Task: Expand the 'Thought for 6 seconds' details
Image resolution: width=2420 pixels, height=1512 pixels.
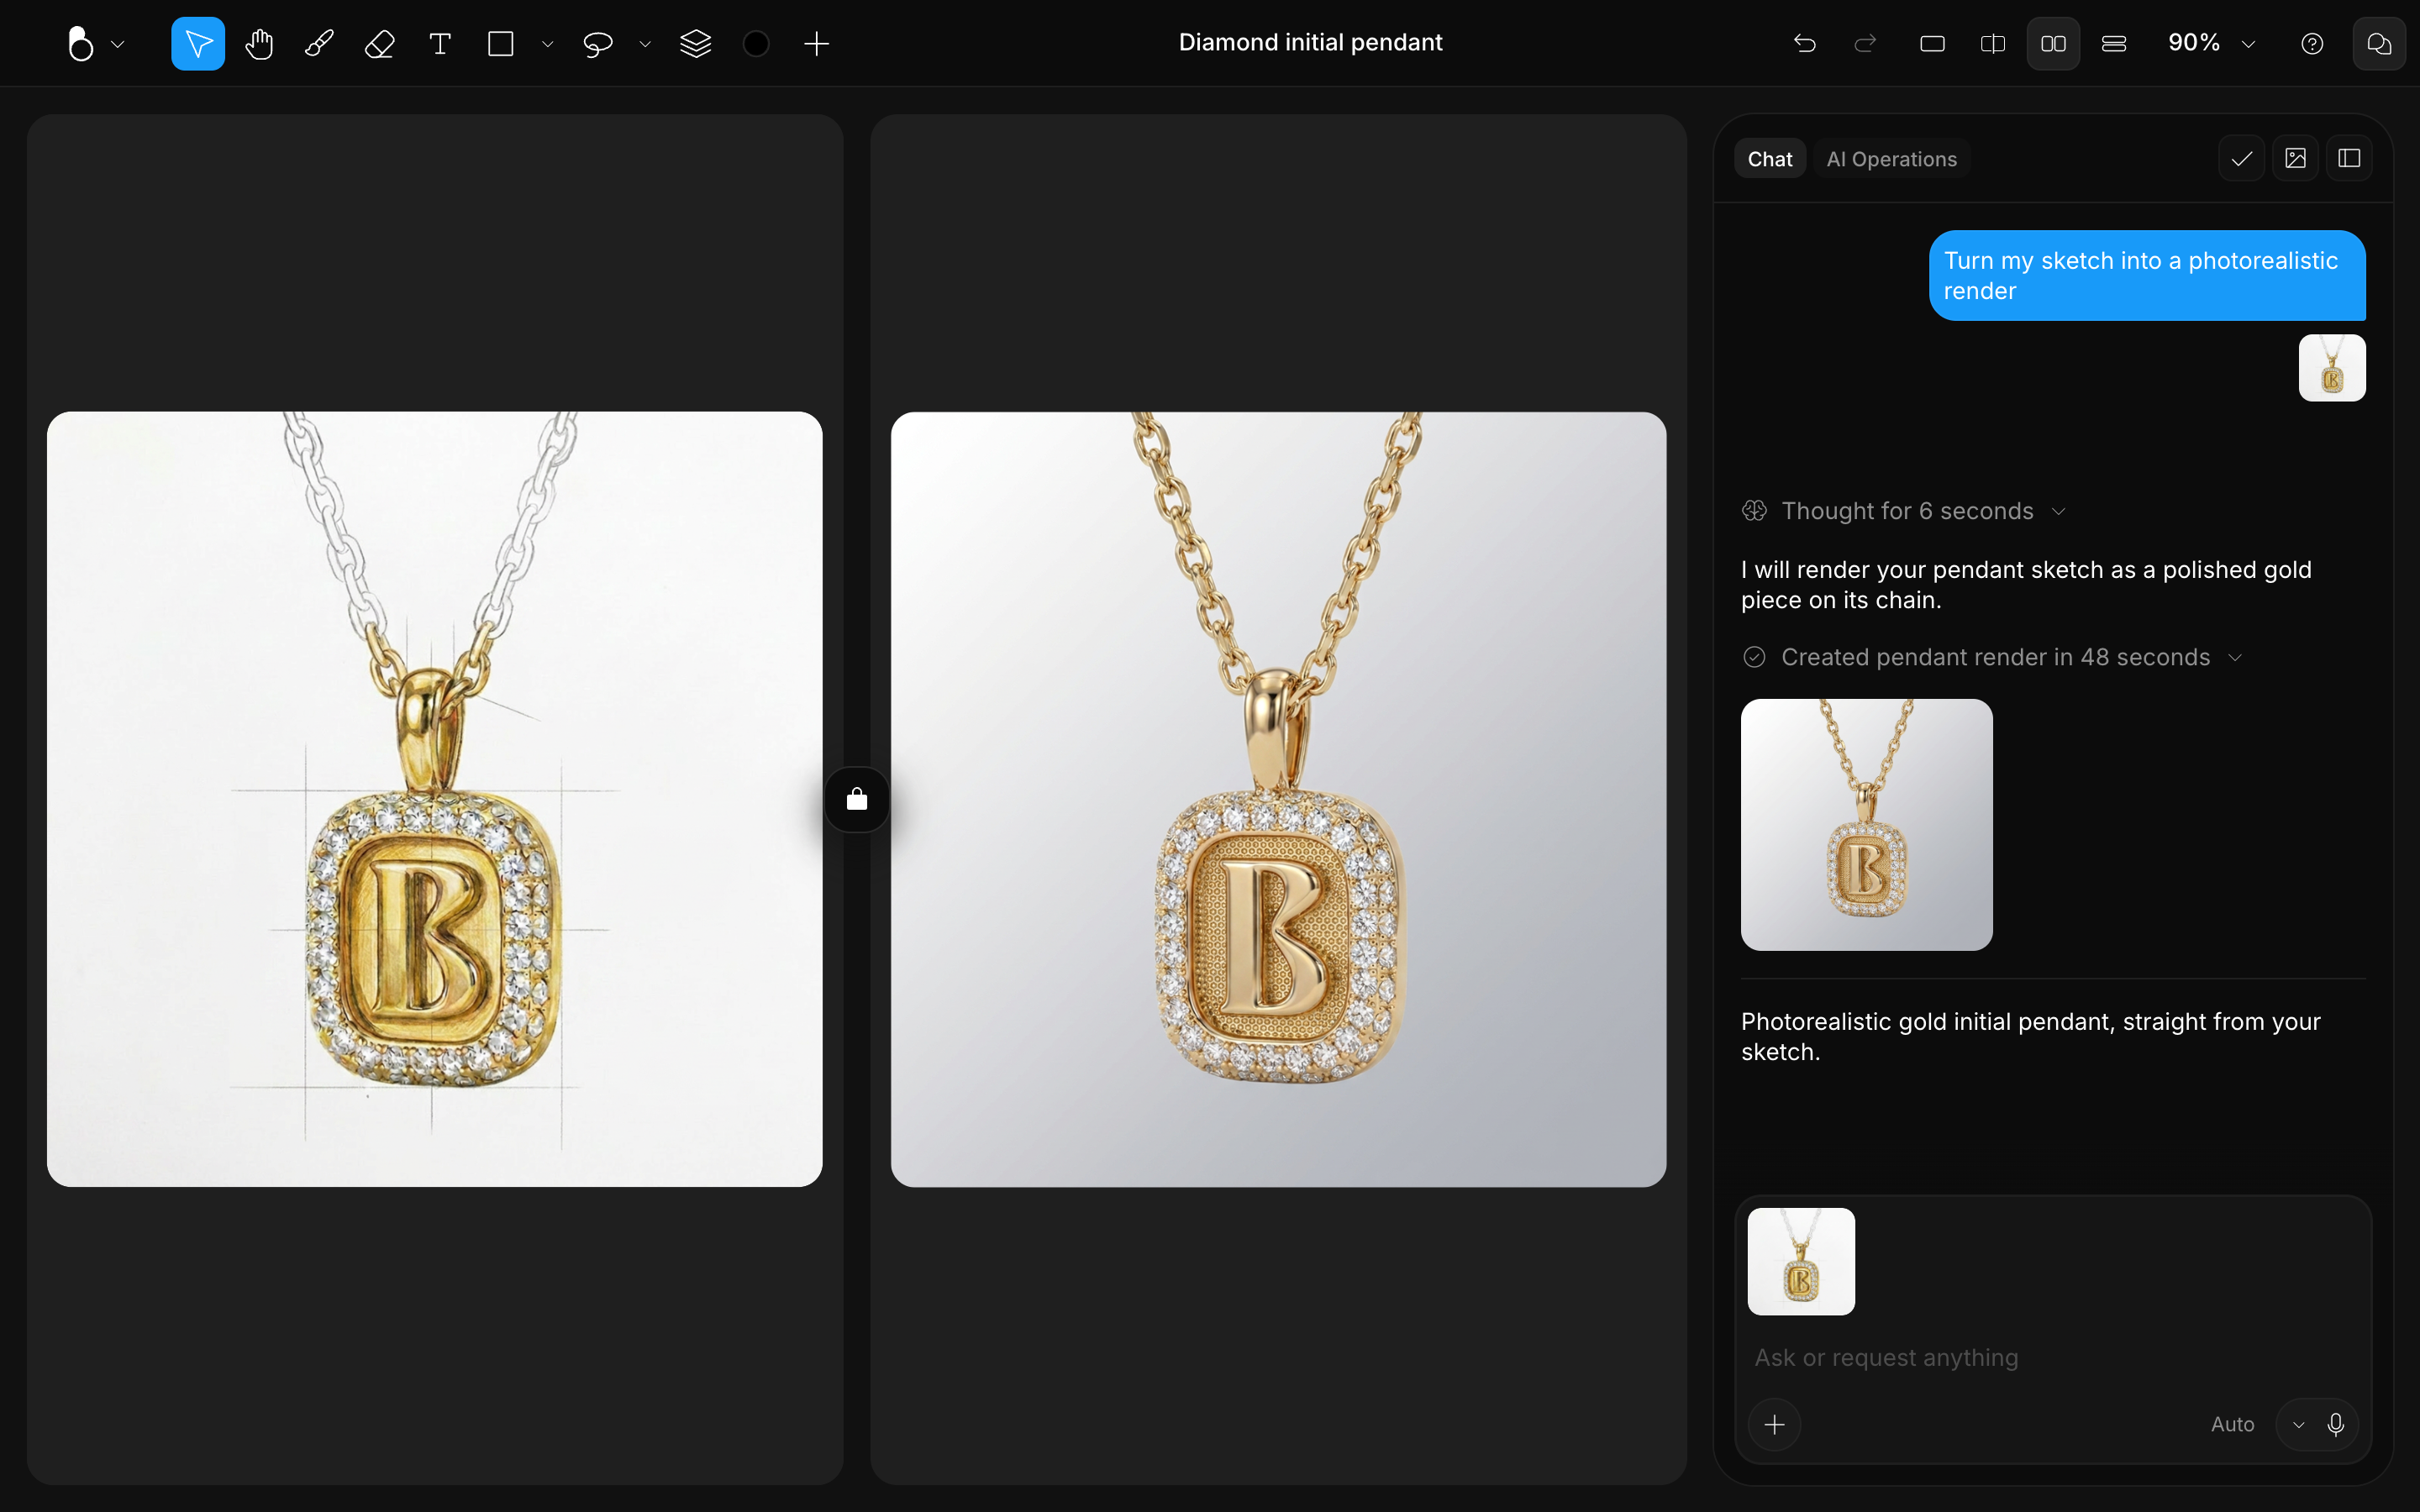Action: pyautogui.click(x=1904, y=511)
